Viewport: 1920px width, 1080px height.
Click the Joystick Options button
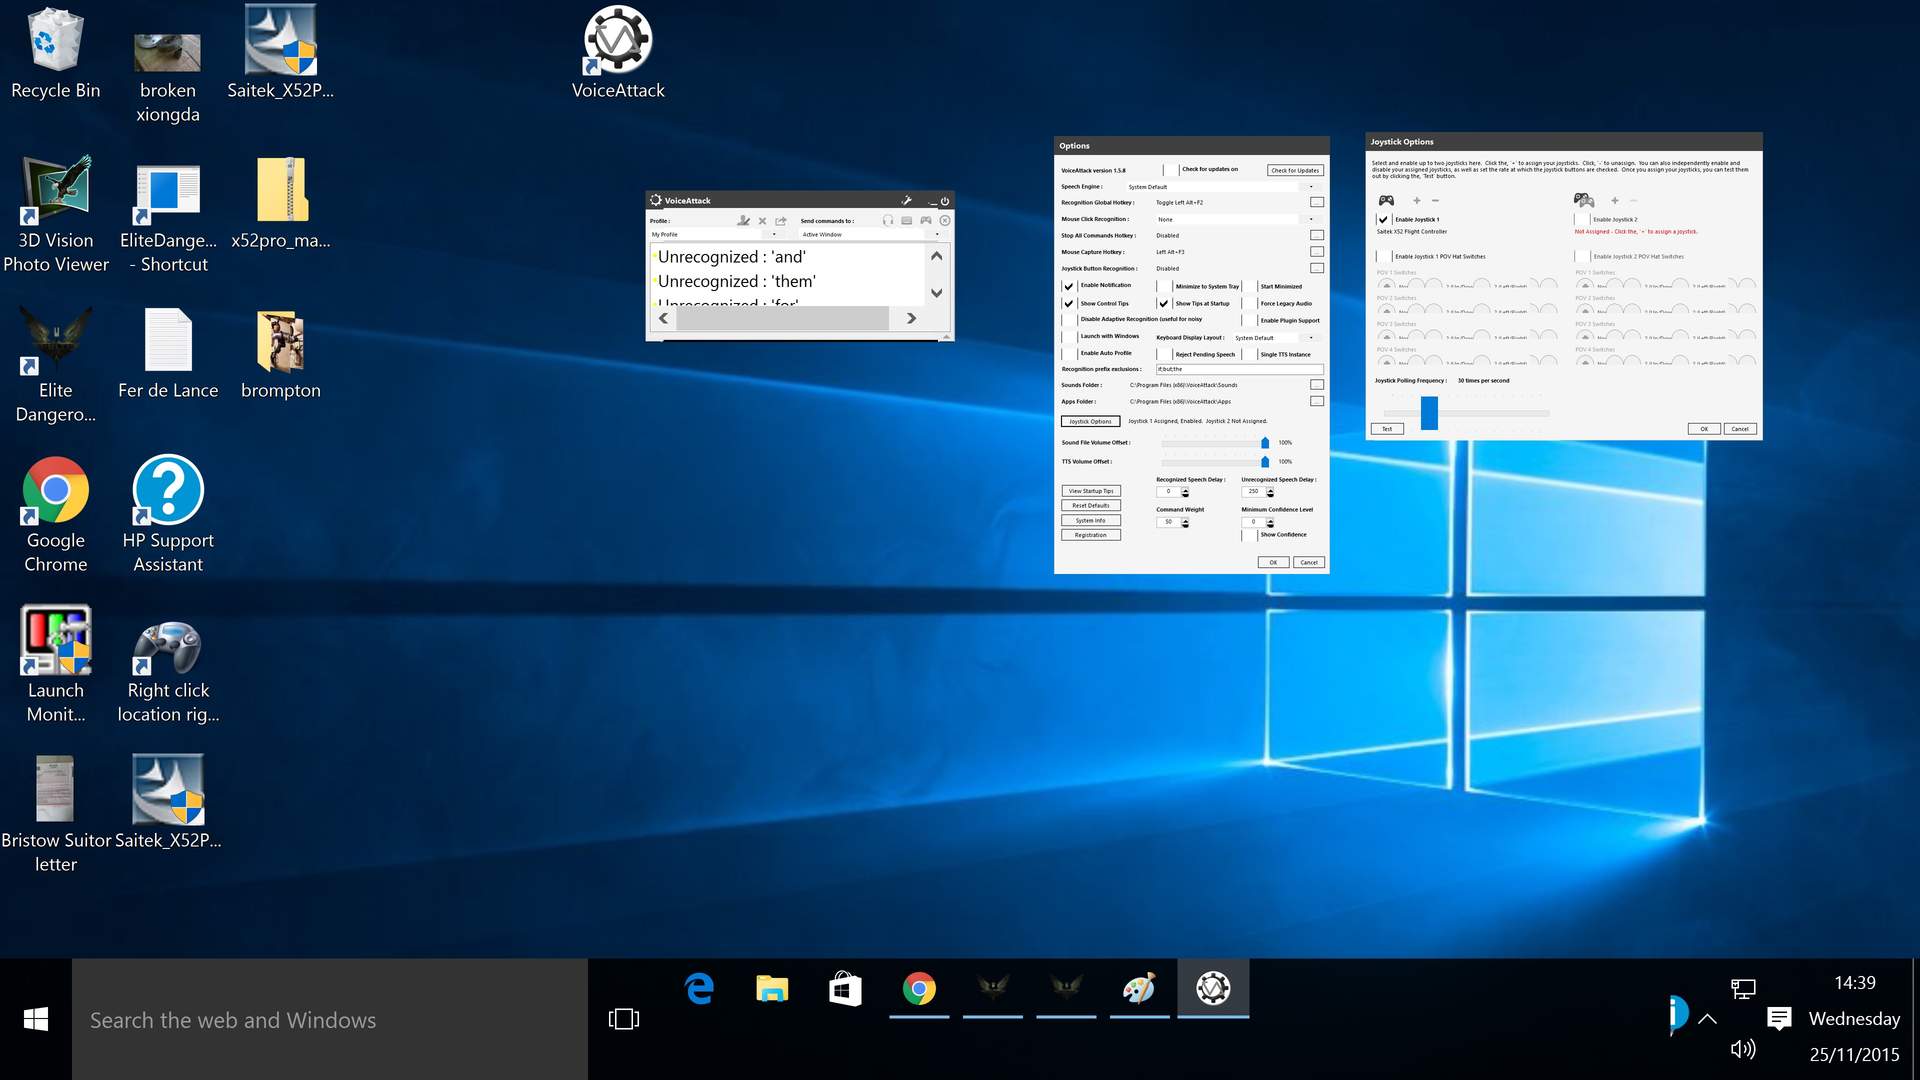(x=1090, y=421)
